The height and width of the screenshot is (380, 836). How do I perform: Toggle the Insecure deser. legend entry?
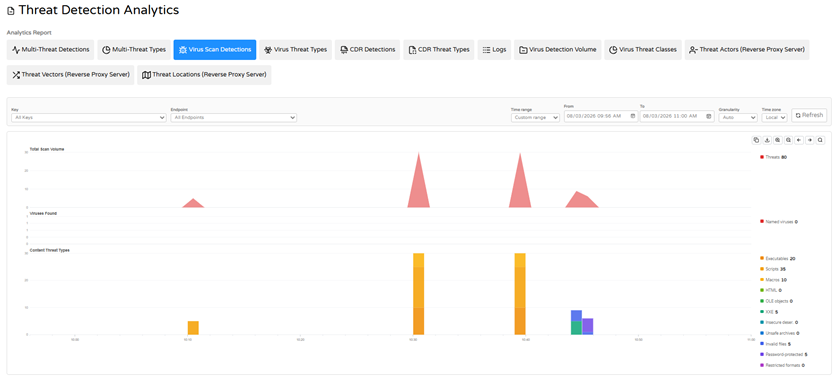coord(779,322)
